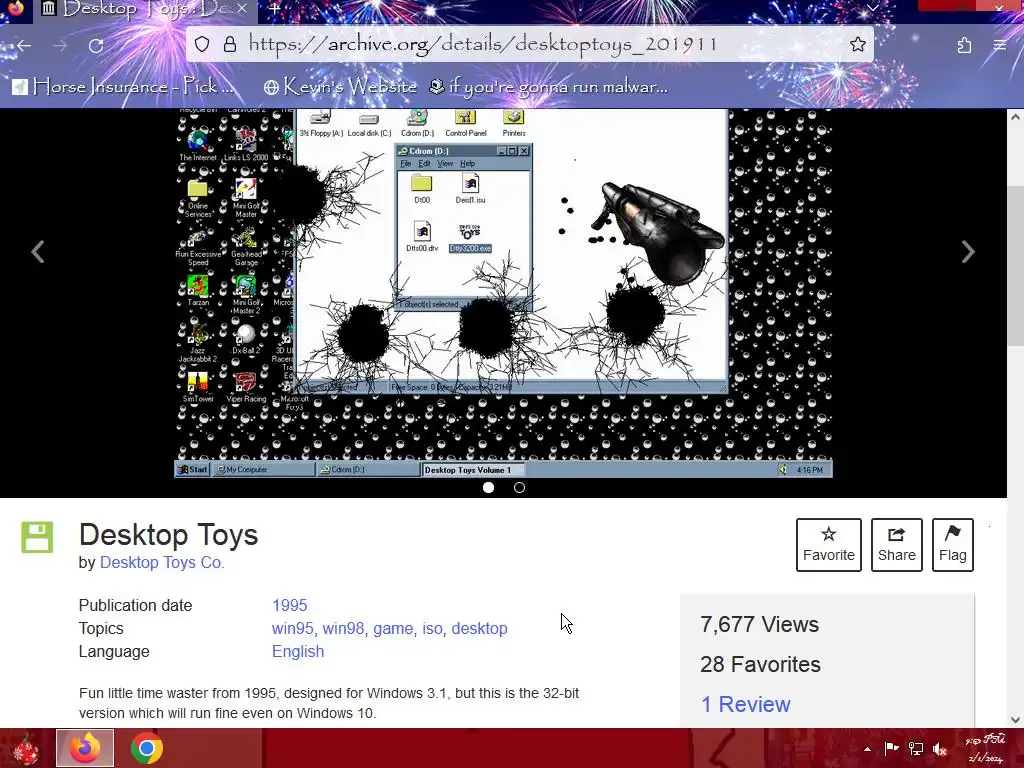Open the 'if you're gonna run malwar...' bookmark
This screenshot has width=1024, height=768.
click(x=549, y=86)
